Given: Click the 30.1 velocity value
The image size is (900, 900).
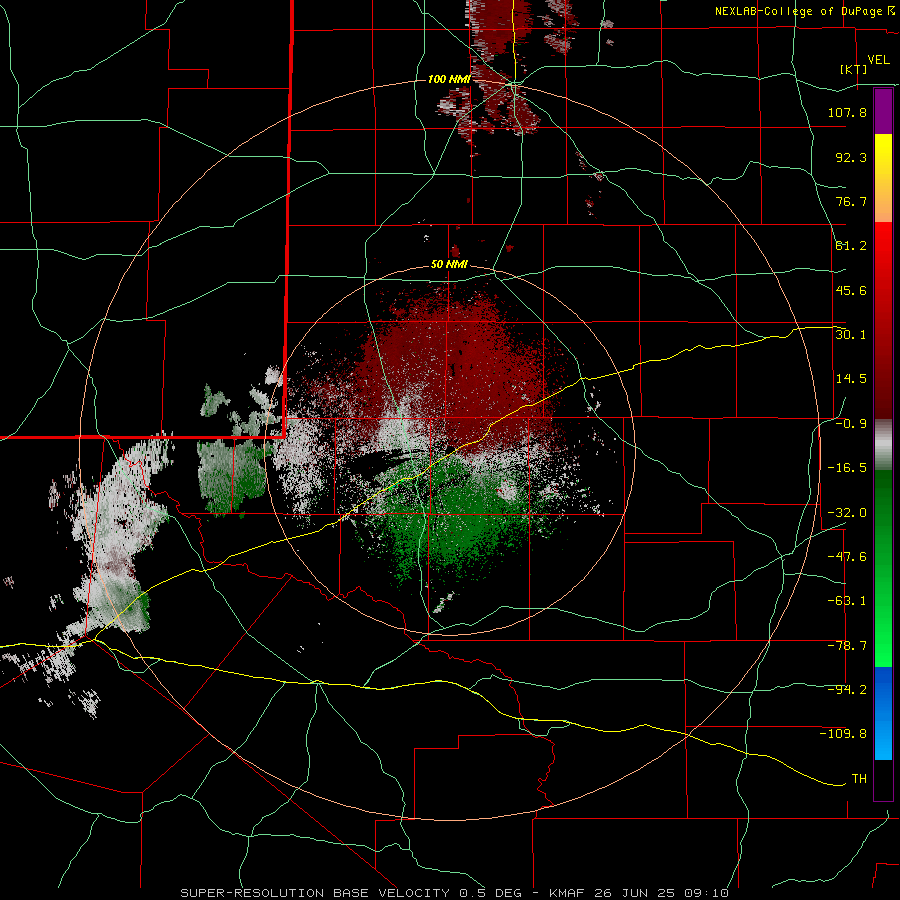Looking at the screenshot, I should [x=851, y=335].
